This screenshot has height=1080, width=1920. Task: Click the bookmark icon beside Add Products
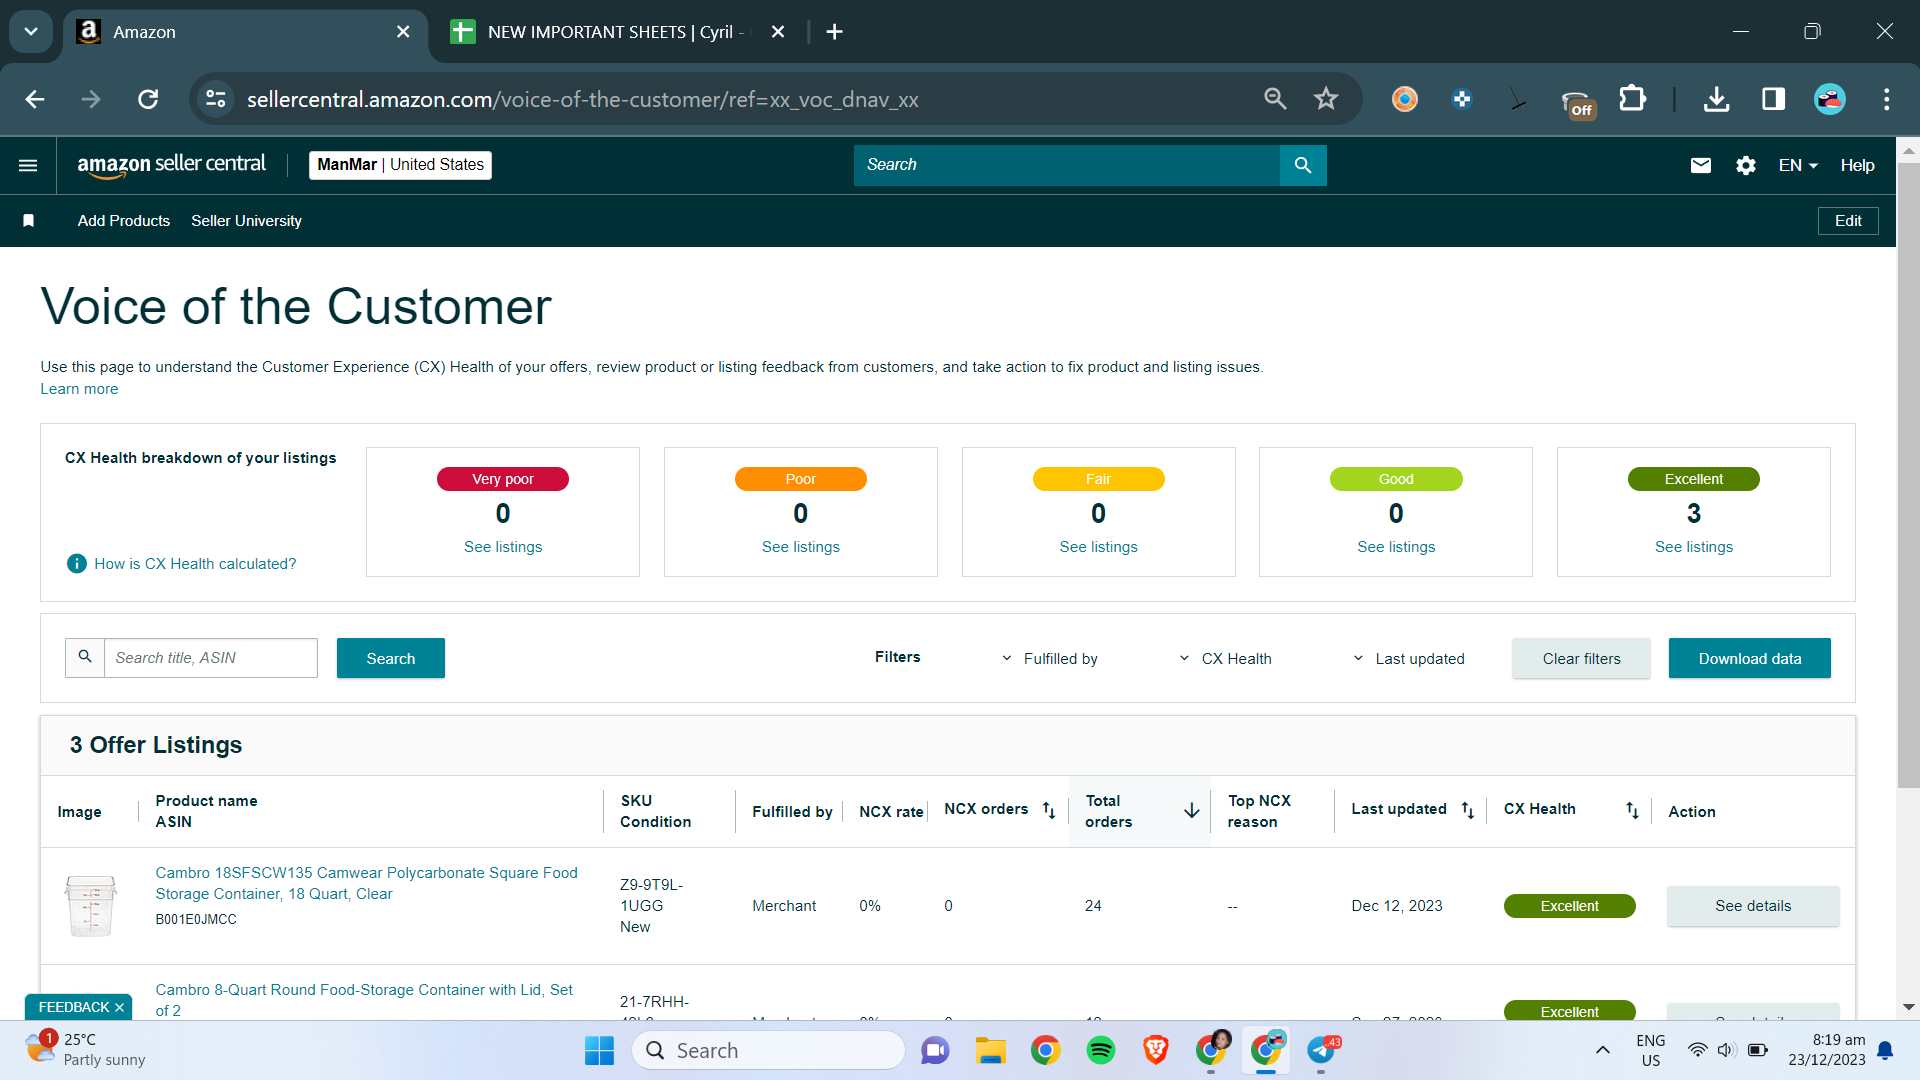pos(29,221)
